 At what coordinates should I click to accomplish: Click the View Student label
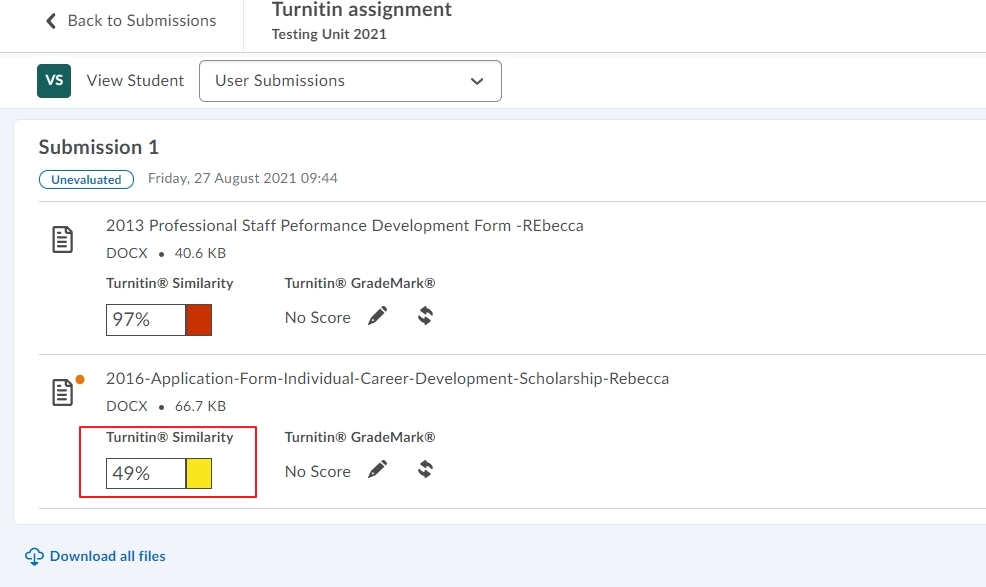coord(135,81)
